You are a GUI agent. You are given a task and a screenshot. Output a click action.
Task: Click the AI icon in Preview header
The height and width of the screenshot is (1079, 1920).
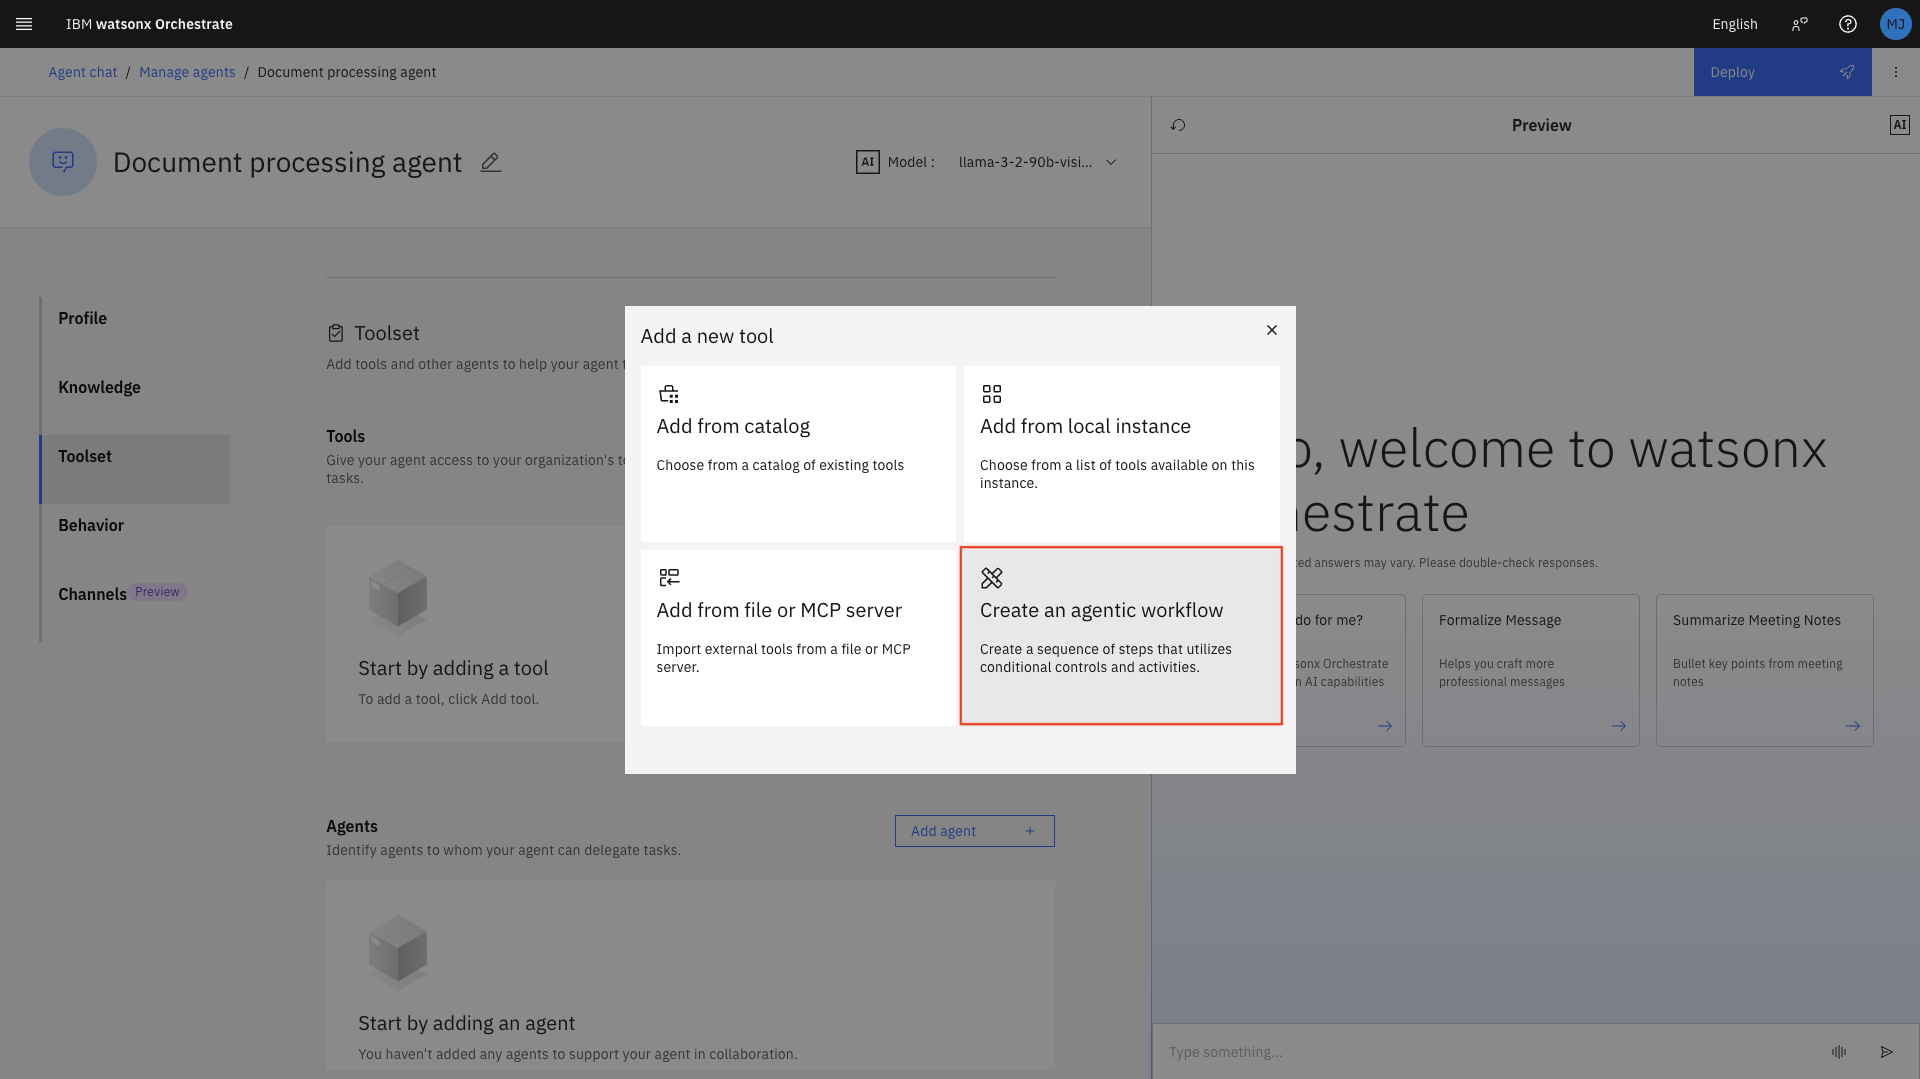[1899, 125]
